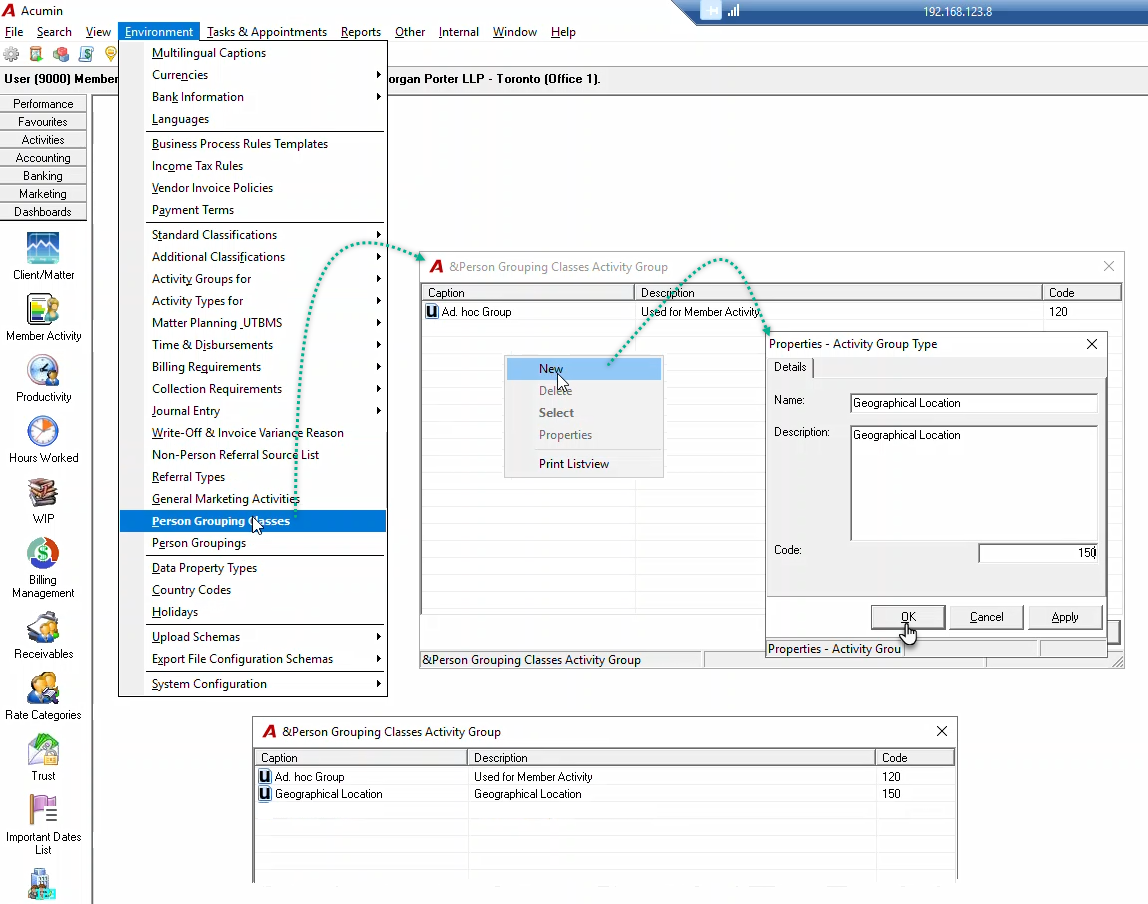Image resolution: width=1148 pixels, height=904 pixels.
Task: Open the Performance sidebar section
Action: pos(43,104)
